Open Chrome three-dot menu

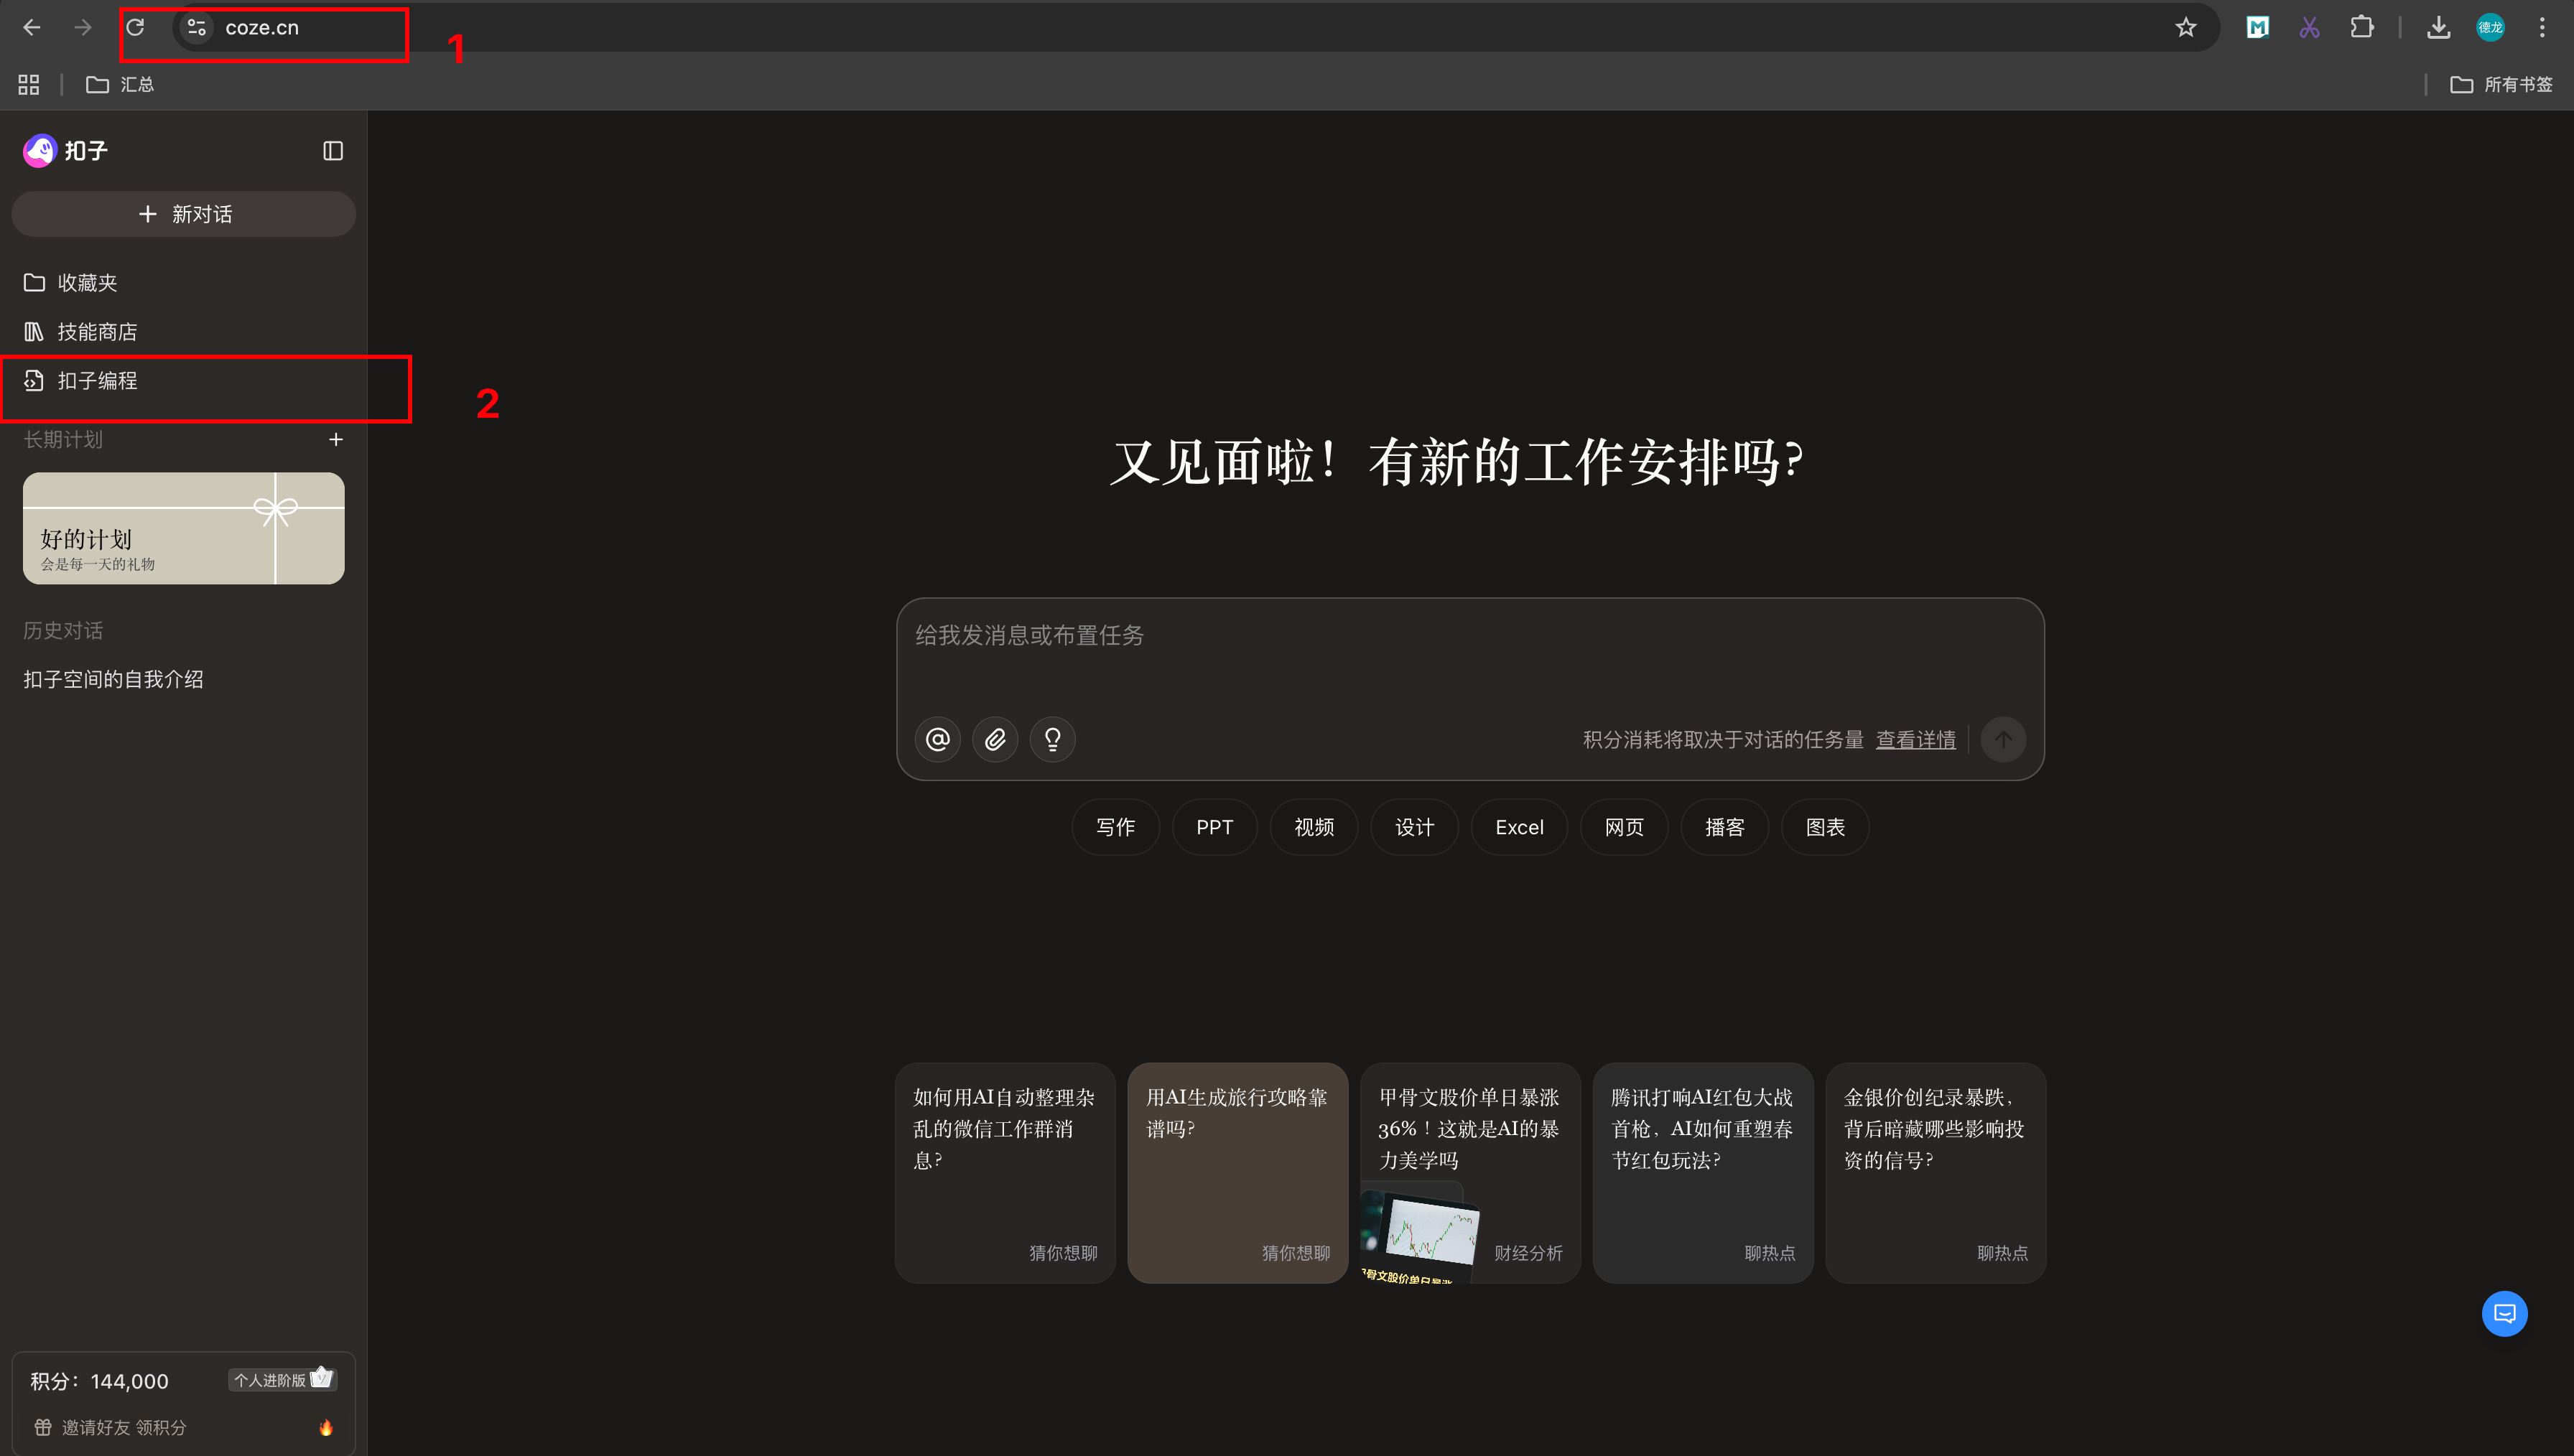click(x=2542, y=28)
